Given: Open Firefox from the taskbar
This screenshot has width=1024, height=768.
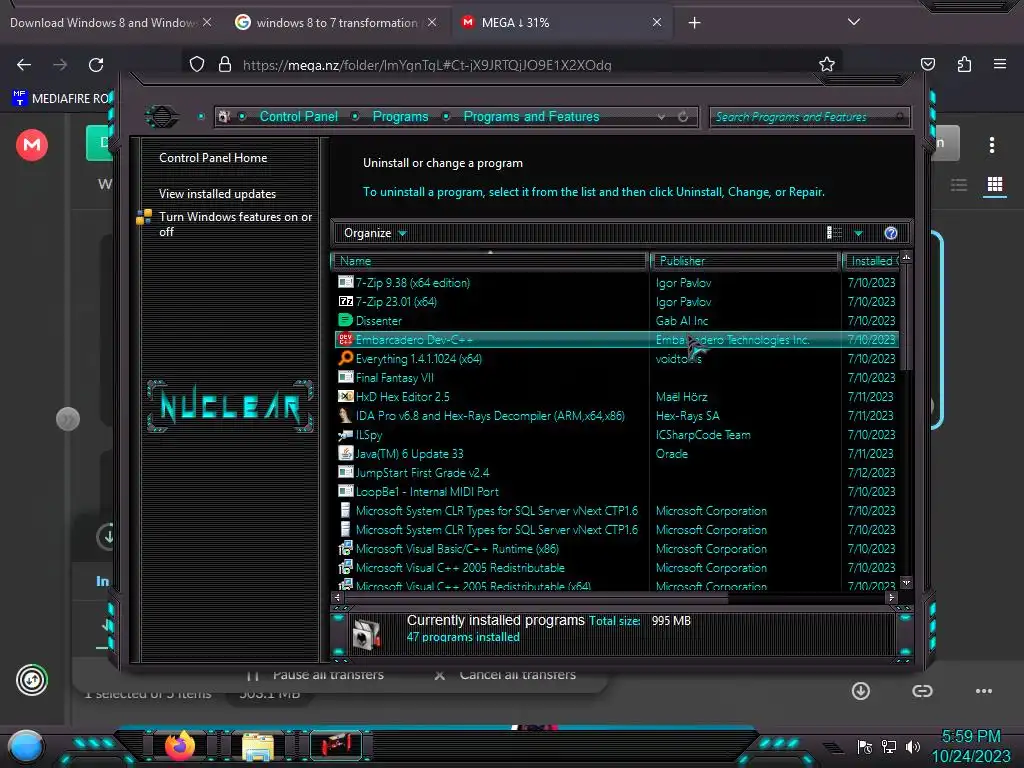Looking at the screenshot, I should 180,745.
